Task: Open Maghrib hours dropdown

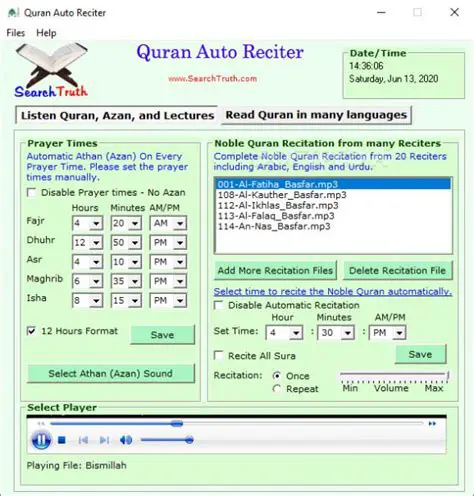Action: point(96,281)
